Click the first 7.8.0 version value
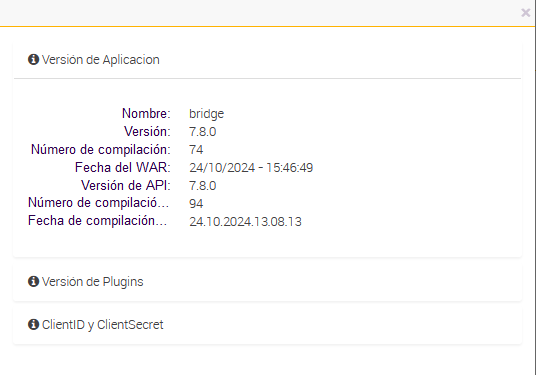The width and height of the screenshot is (536, 375). [x=203, y=132]
